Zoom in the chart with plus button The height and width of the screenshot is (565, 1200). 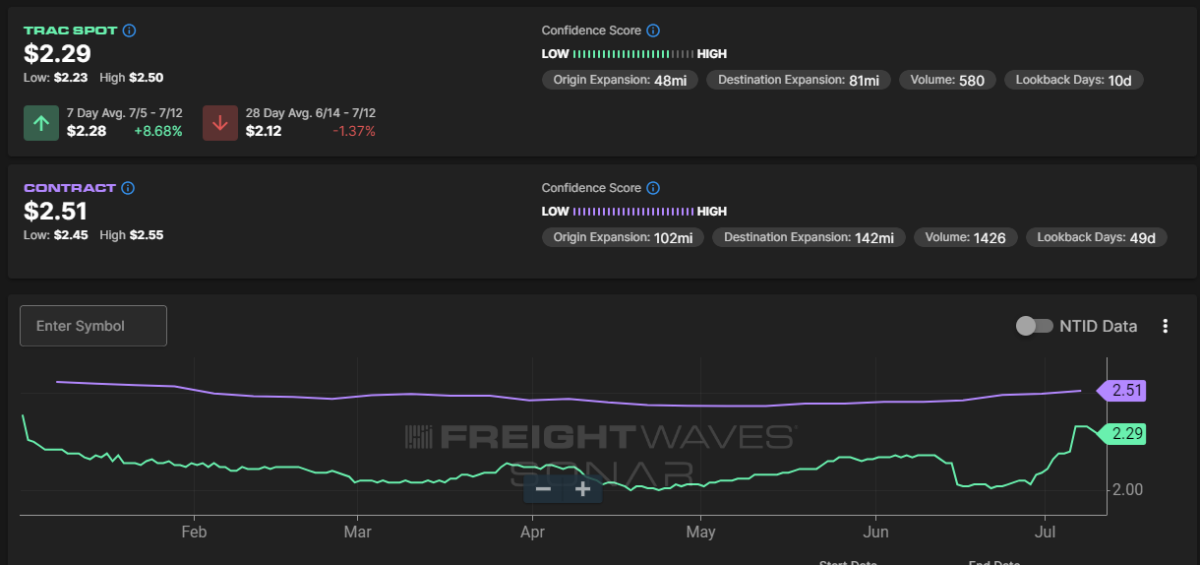582,489
